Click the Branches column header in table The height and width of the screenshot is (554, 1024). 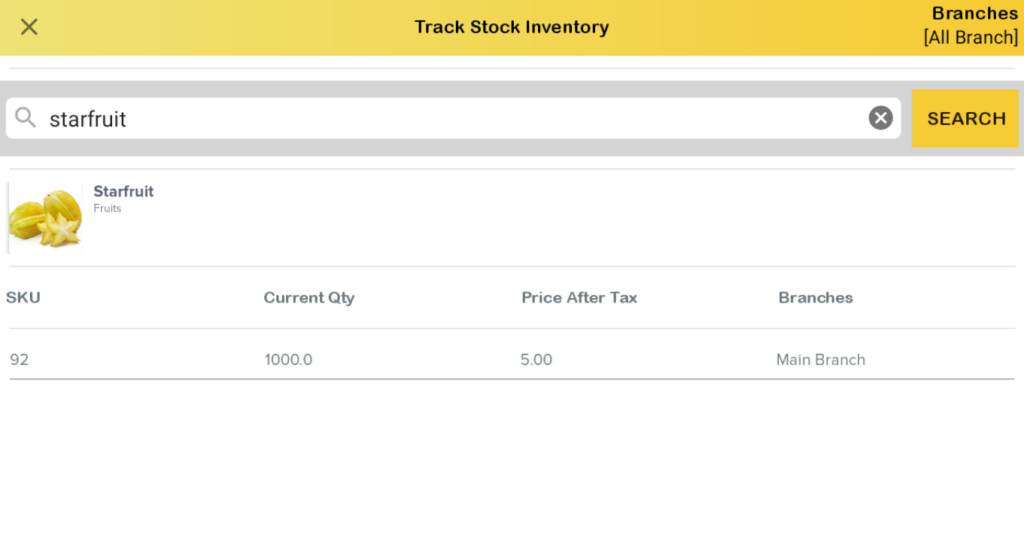point(815,297)
